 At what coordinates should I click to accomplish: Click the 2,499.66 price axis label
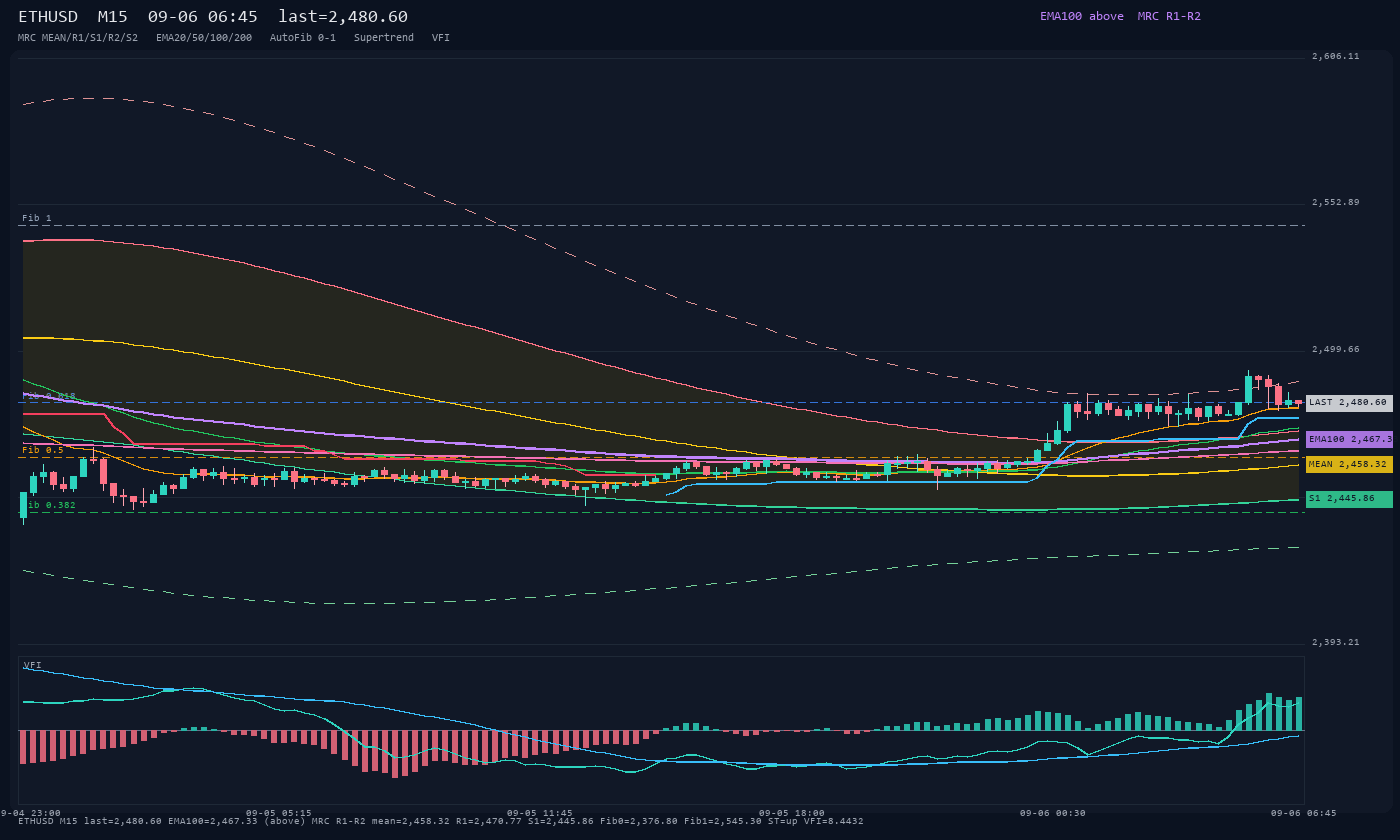click(1336, 350)
